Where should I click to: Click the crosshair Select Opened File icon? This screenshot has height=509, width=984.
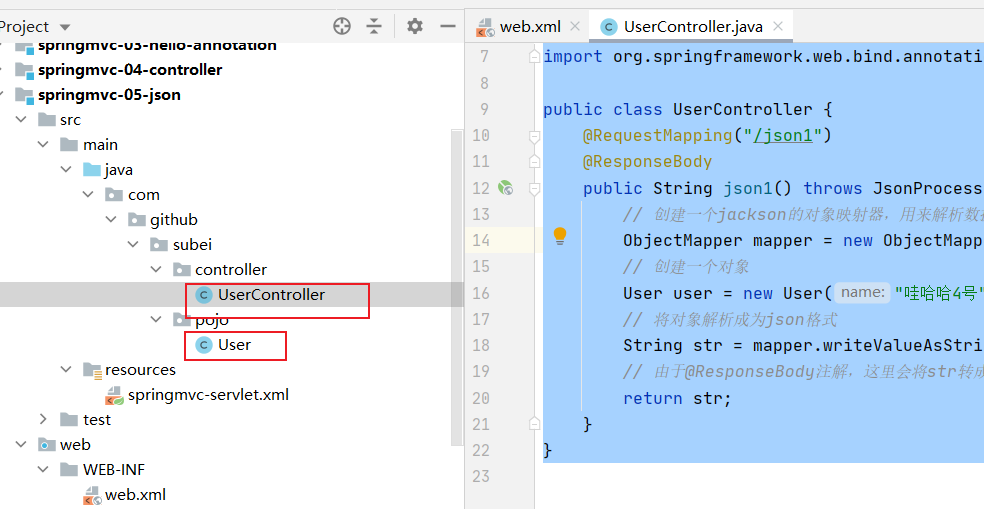342,26
